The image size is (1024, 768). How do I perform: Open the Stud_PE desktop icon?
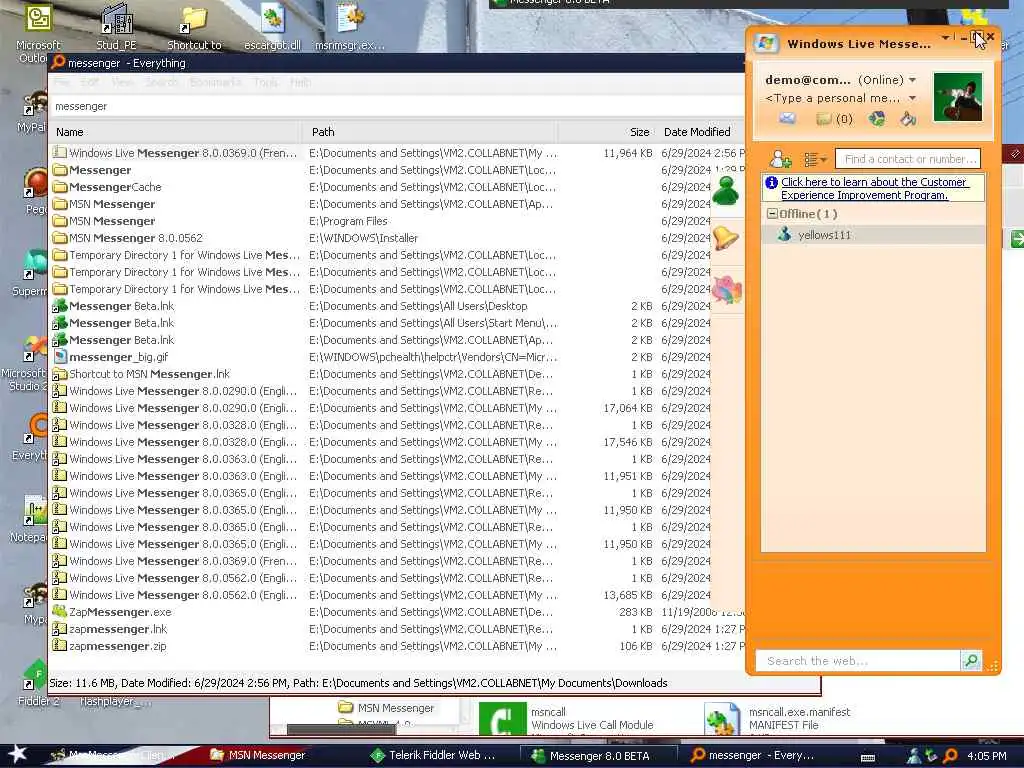tap(116, 26)
